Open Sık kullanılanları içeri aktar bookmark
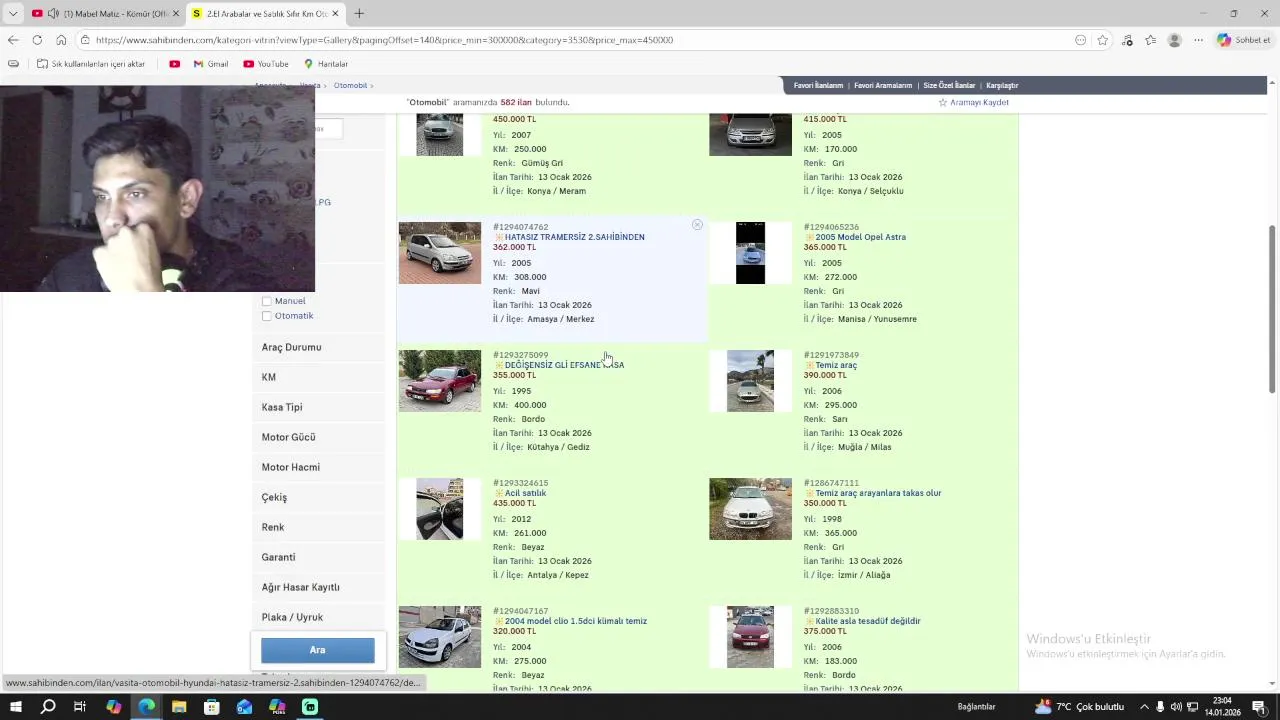Viewport: 1280px width, 720px height. pyautogui.click(x=91, y=64)
